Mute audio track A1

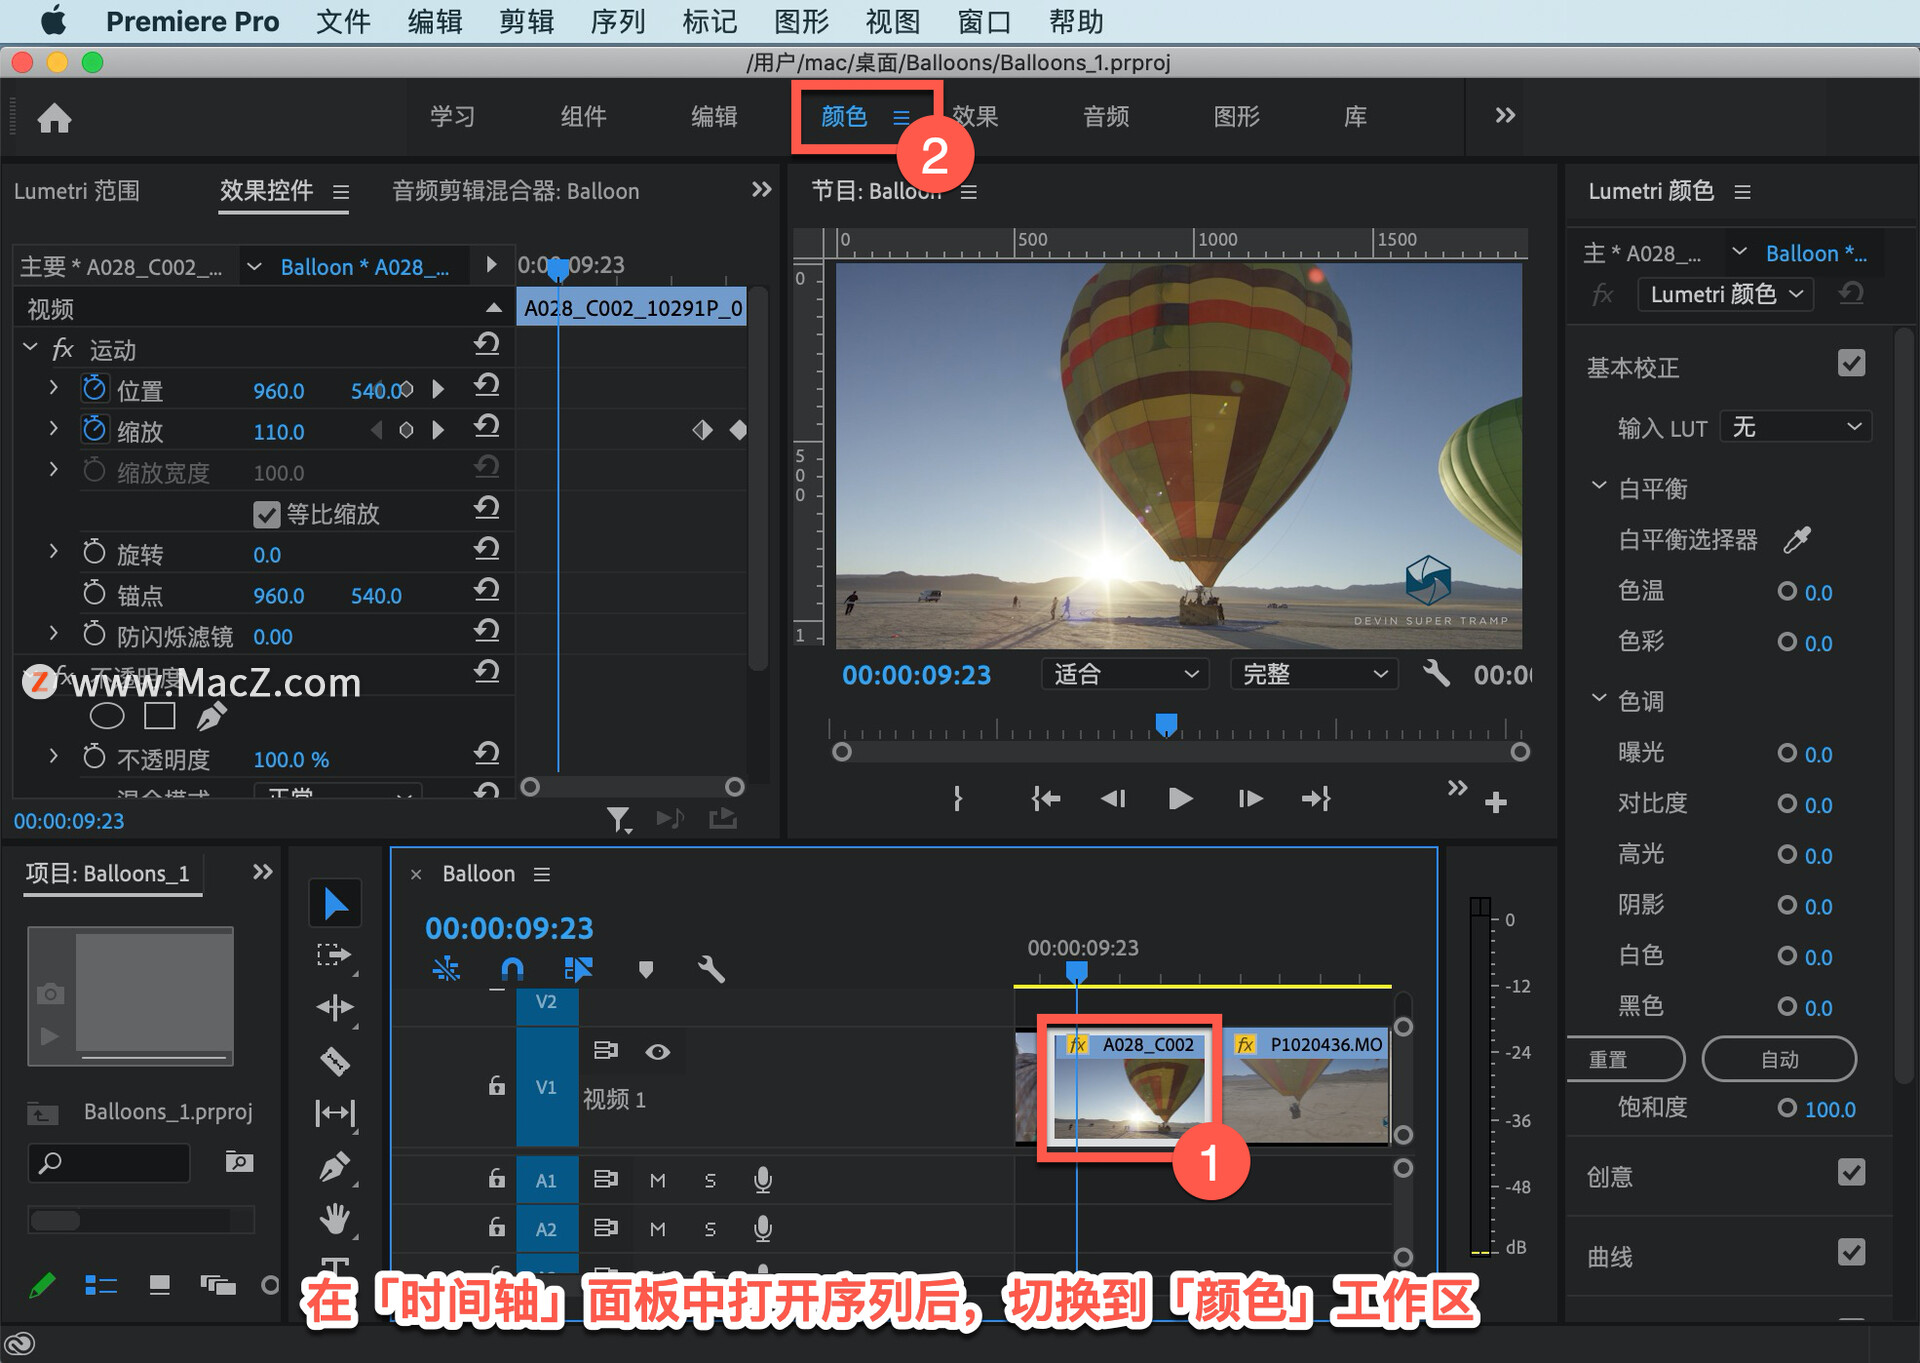pos(657,1180)
